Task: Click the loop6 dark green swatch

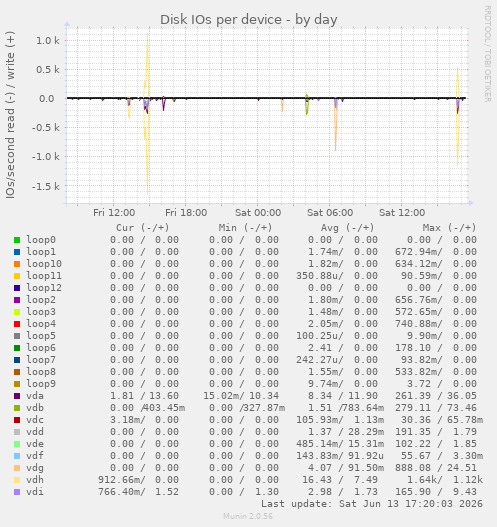Action: pos(17,348)
